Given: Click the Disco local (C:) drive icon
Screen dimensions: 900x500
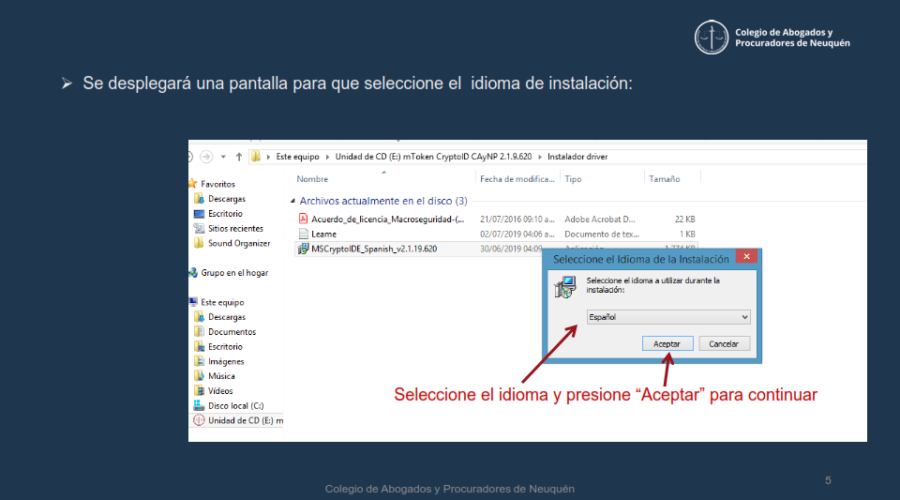Looking at the screenshot, I should click(x=199, y=405).
